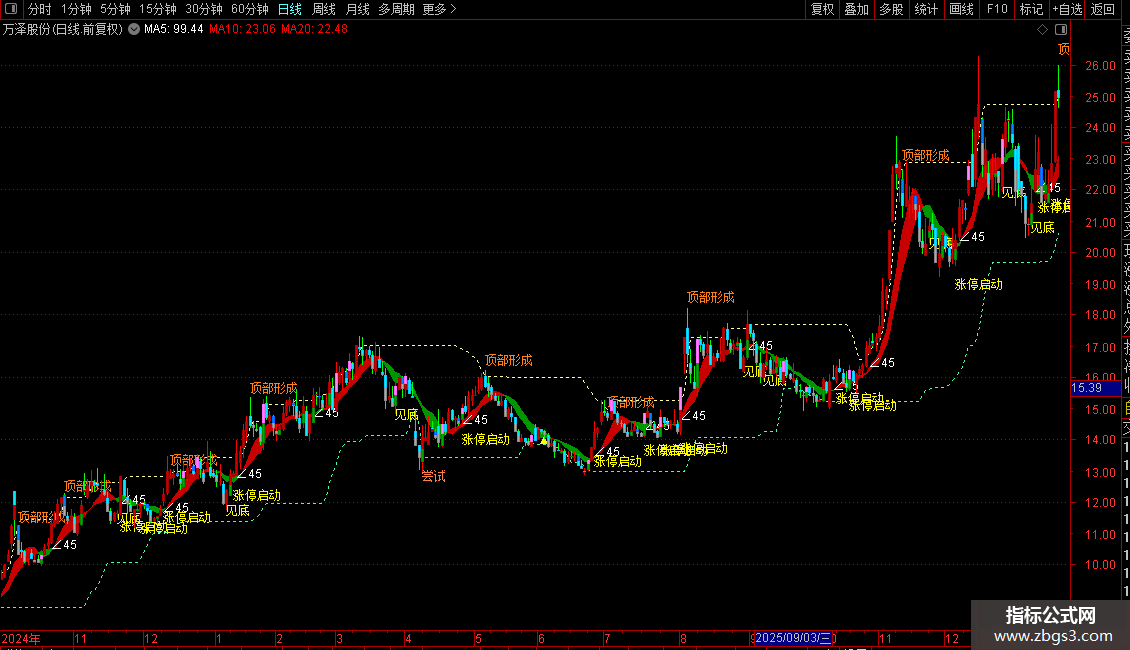Open the 复权 adjustment options
Viewport: 1130px width, 650px height.
point(822,9)
